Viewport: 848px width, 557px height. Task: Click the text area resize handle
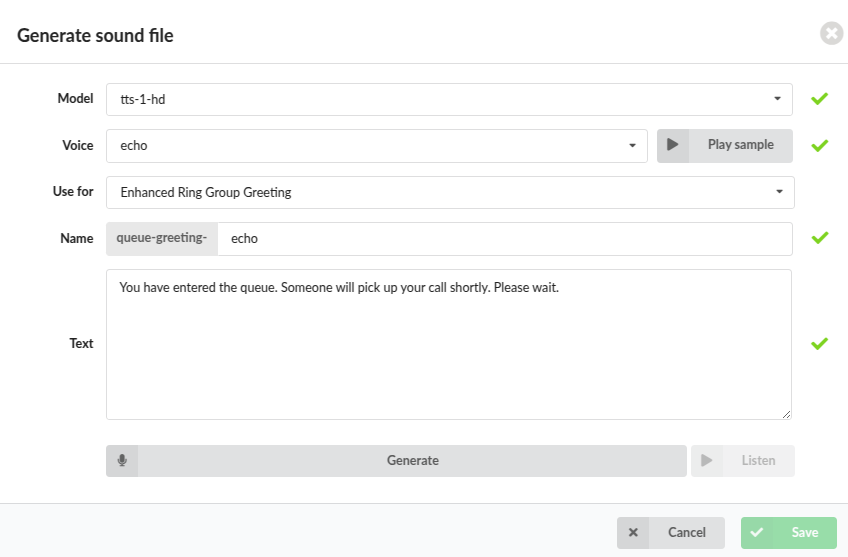786,414
